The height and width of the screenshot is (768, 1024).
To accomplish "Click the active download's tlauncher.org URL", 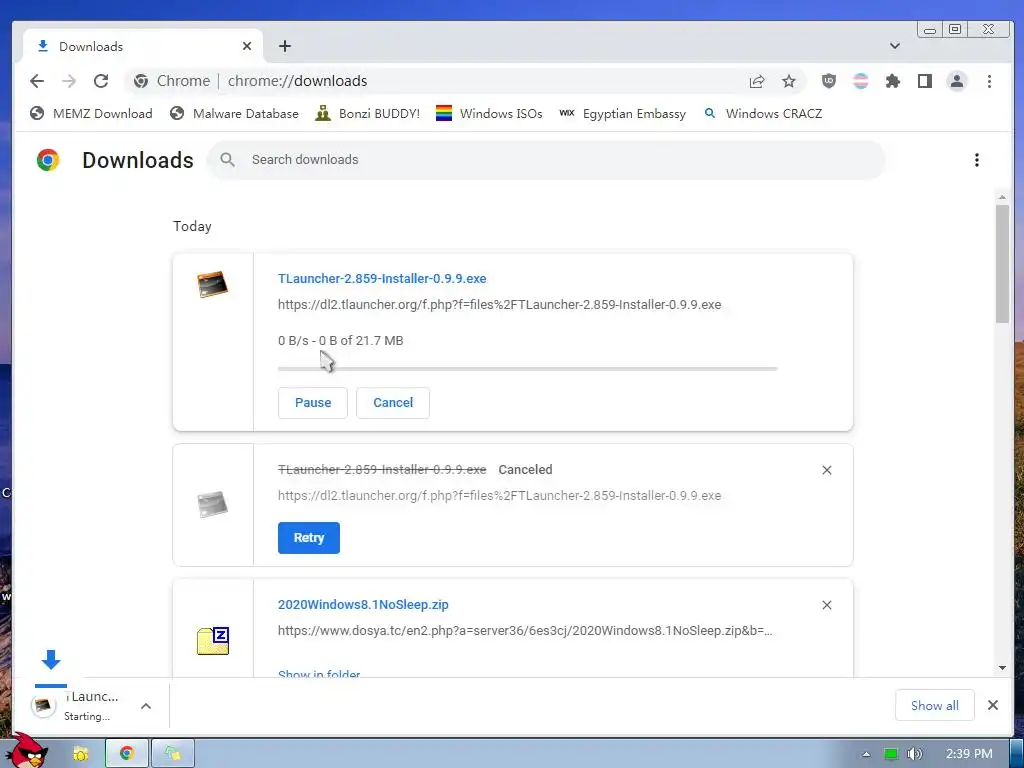I will [500, 305].
